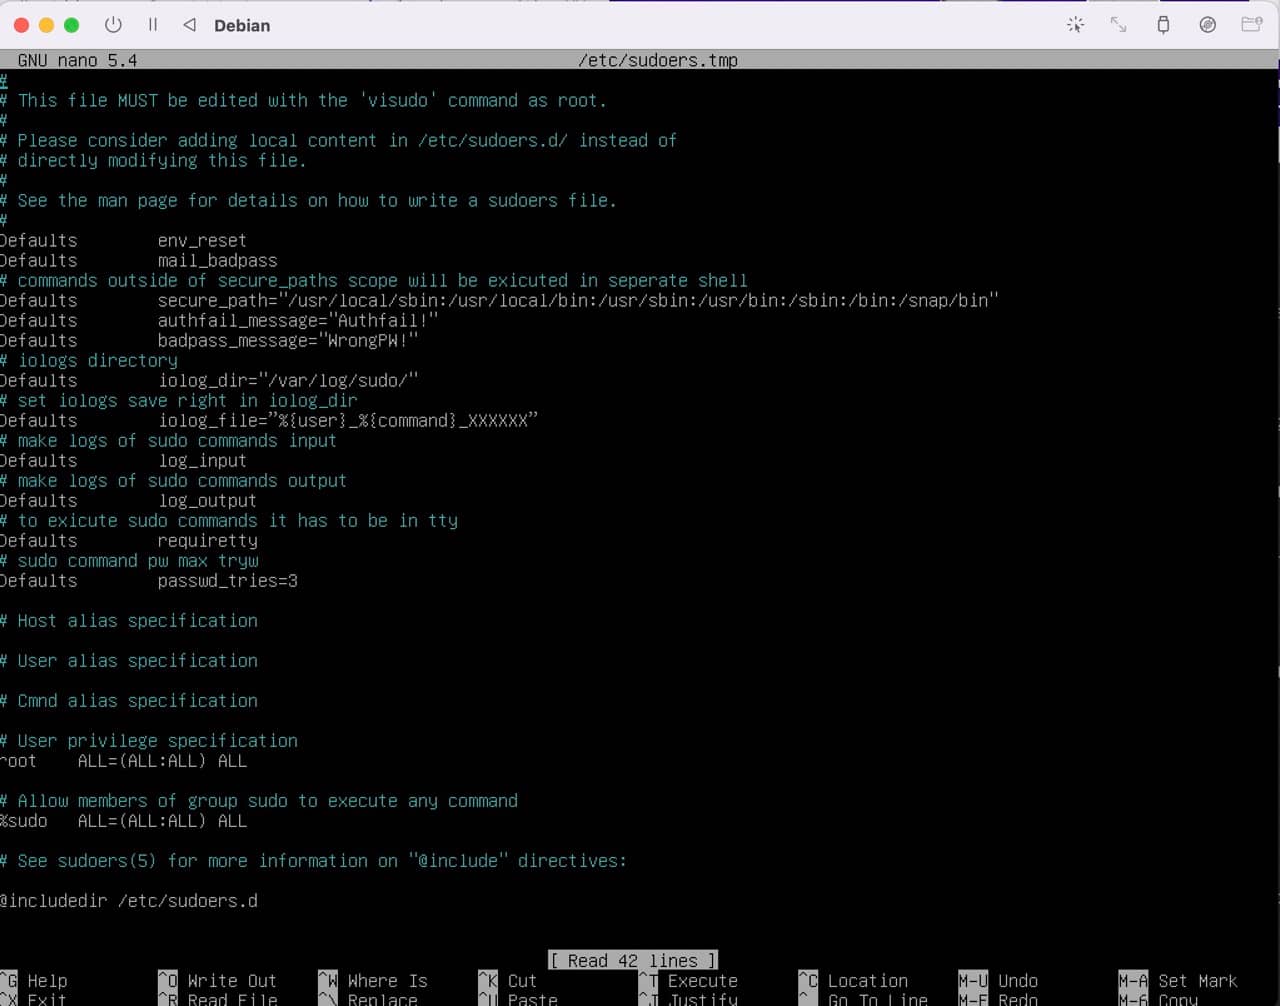Click the VM power button icon
This screenshot has height=1006, width=1280.
click(113, 25)
